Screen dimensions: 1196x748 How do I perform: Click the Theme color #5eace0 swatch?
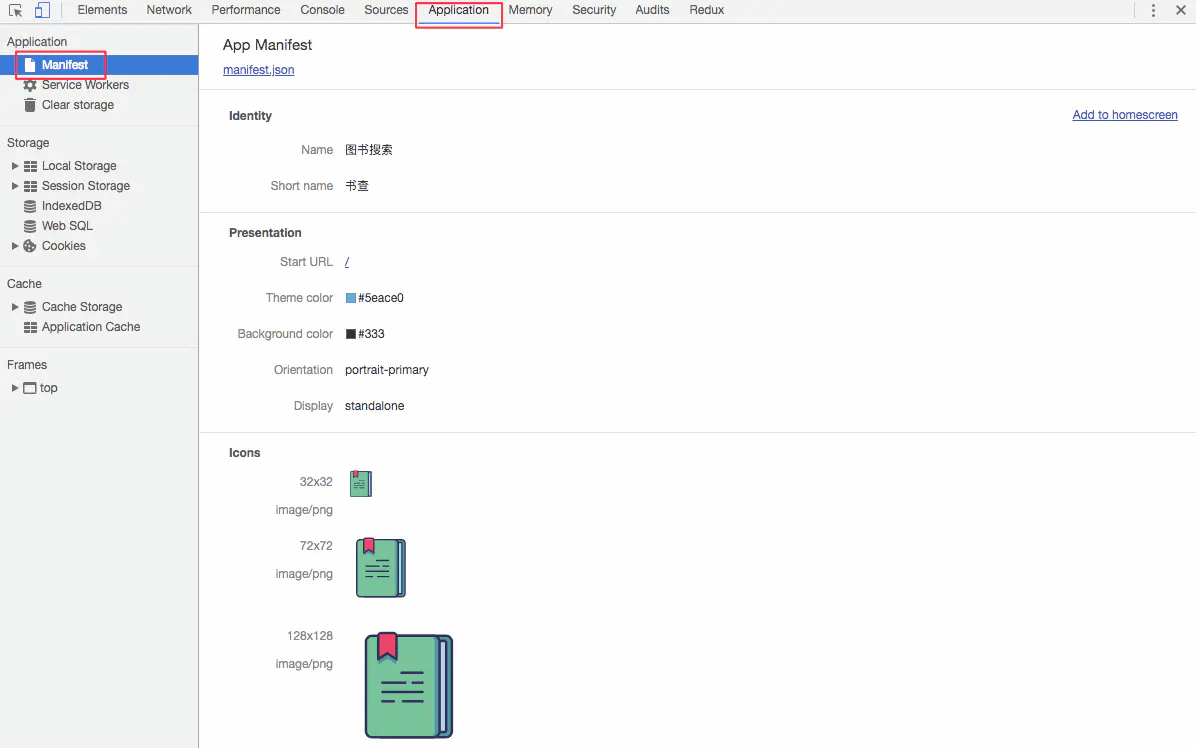tap(351, 298)
